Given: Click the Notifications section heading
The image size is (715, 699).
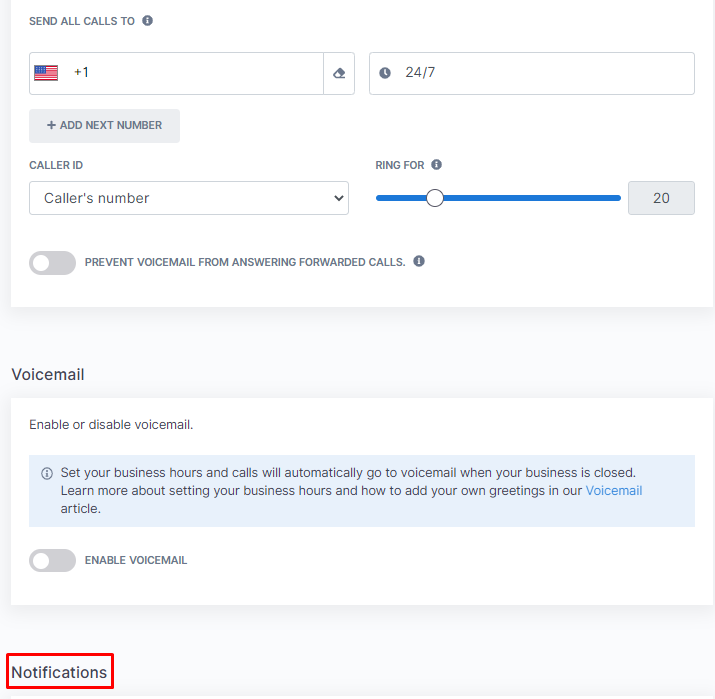Looking at the screenshot, I should click(x=59, y=672).
